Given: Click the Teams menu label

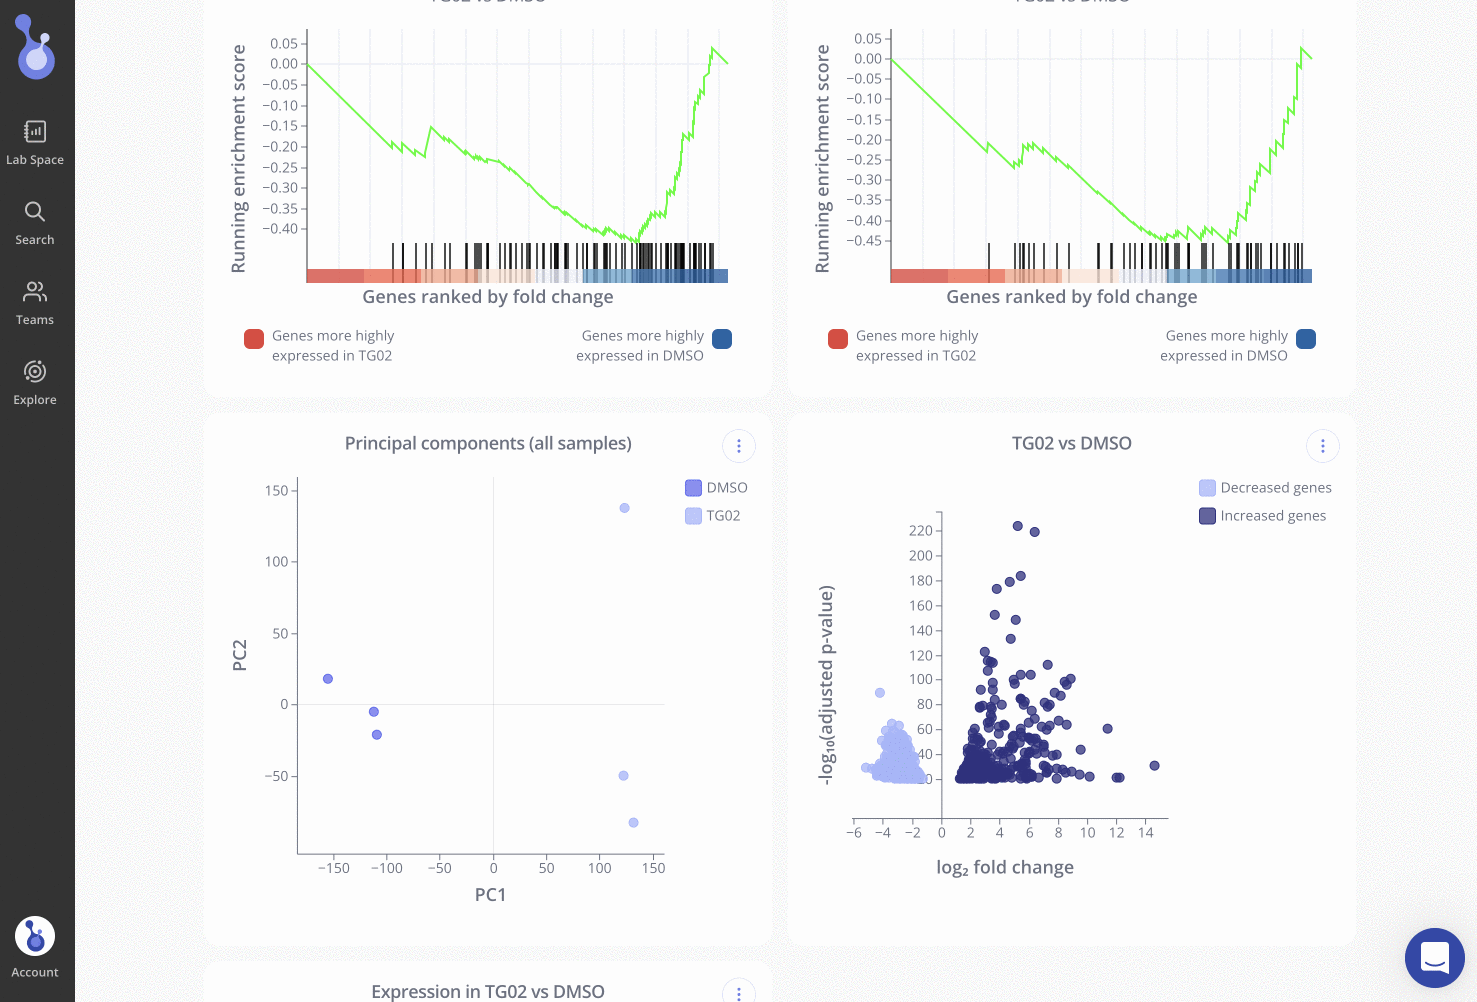Looking at the screenshot, I should coord(35,320).
